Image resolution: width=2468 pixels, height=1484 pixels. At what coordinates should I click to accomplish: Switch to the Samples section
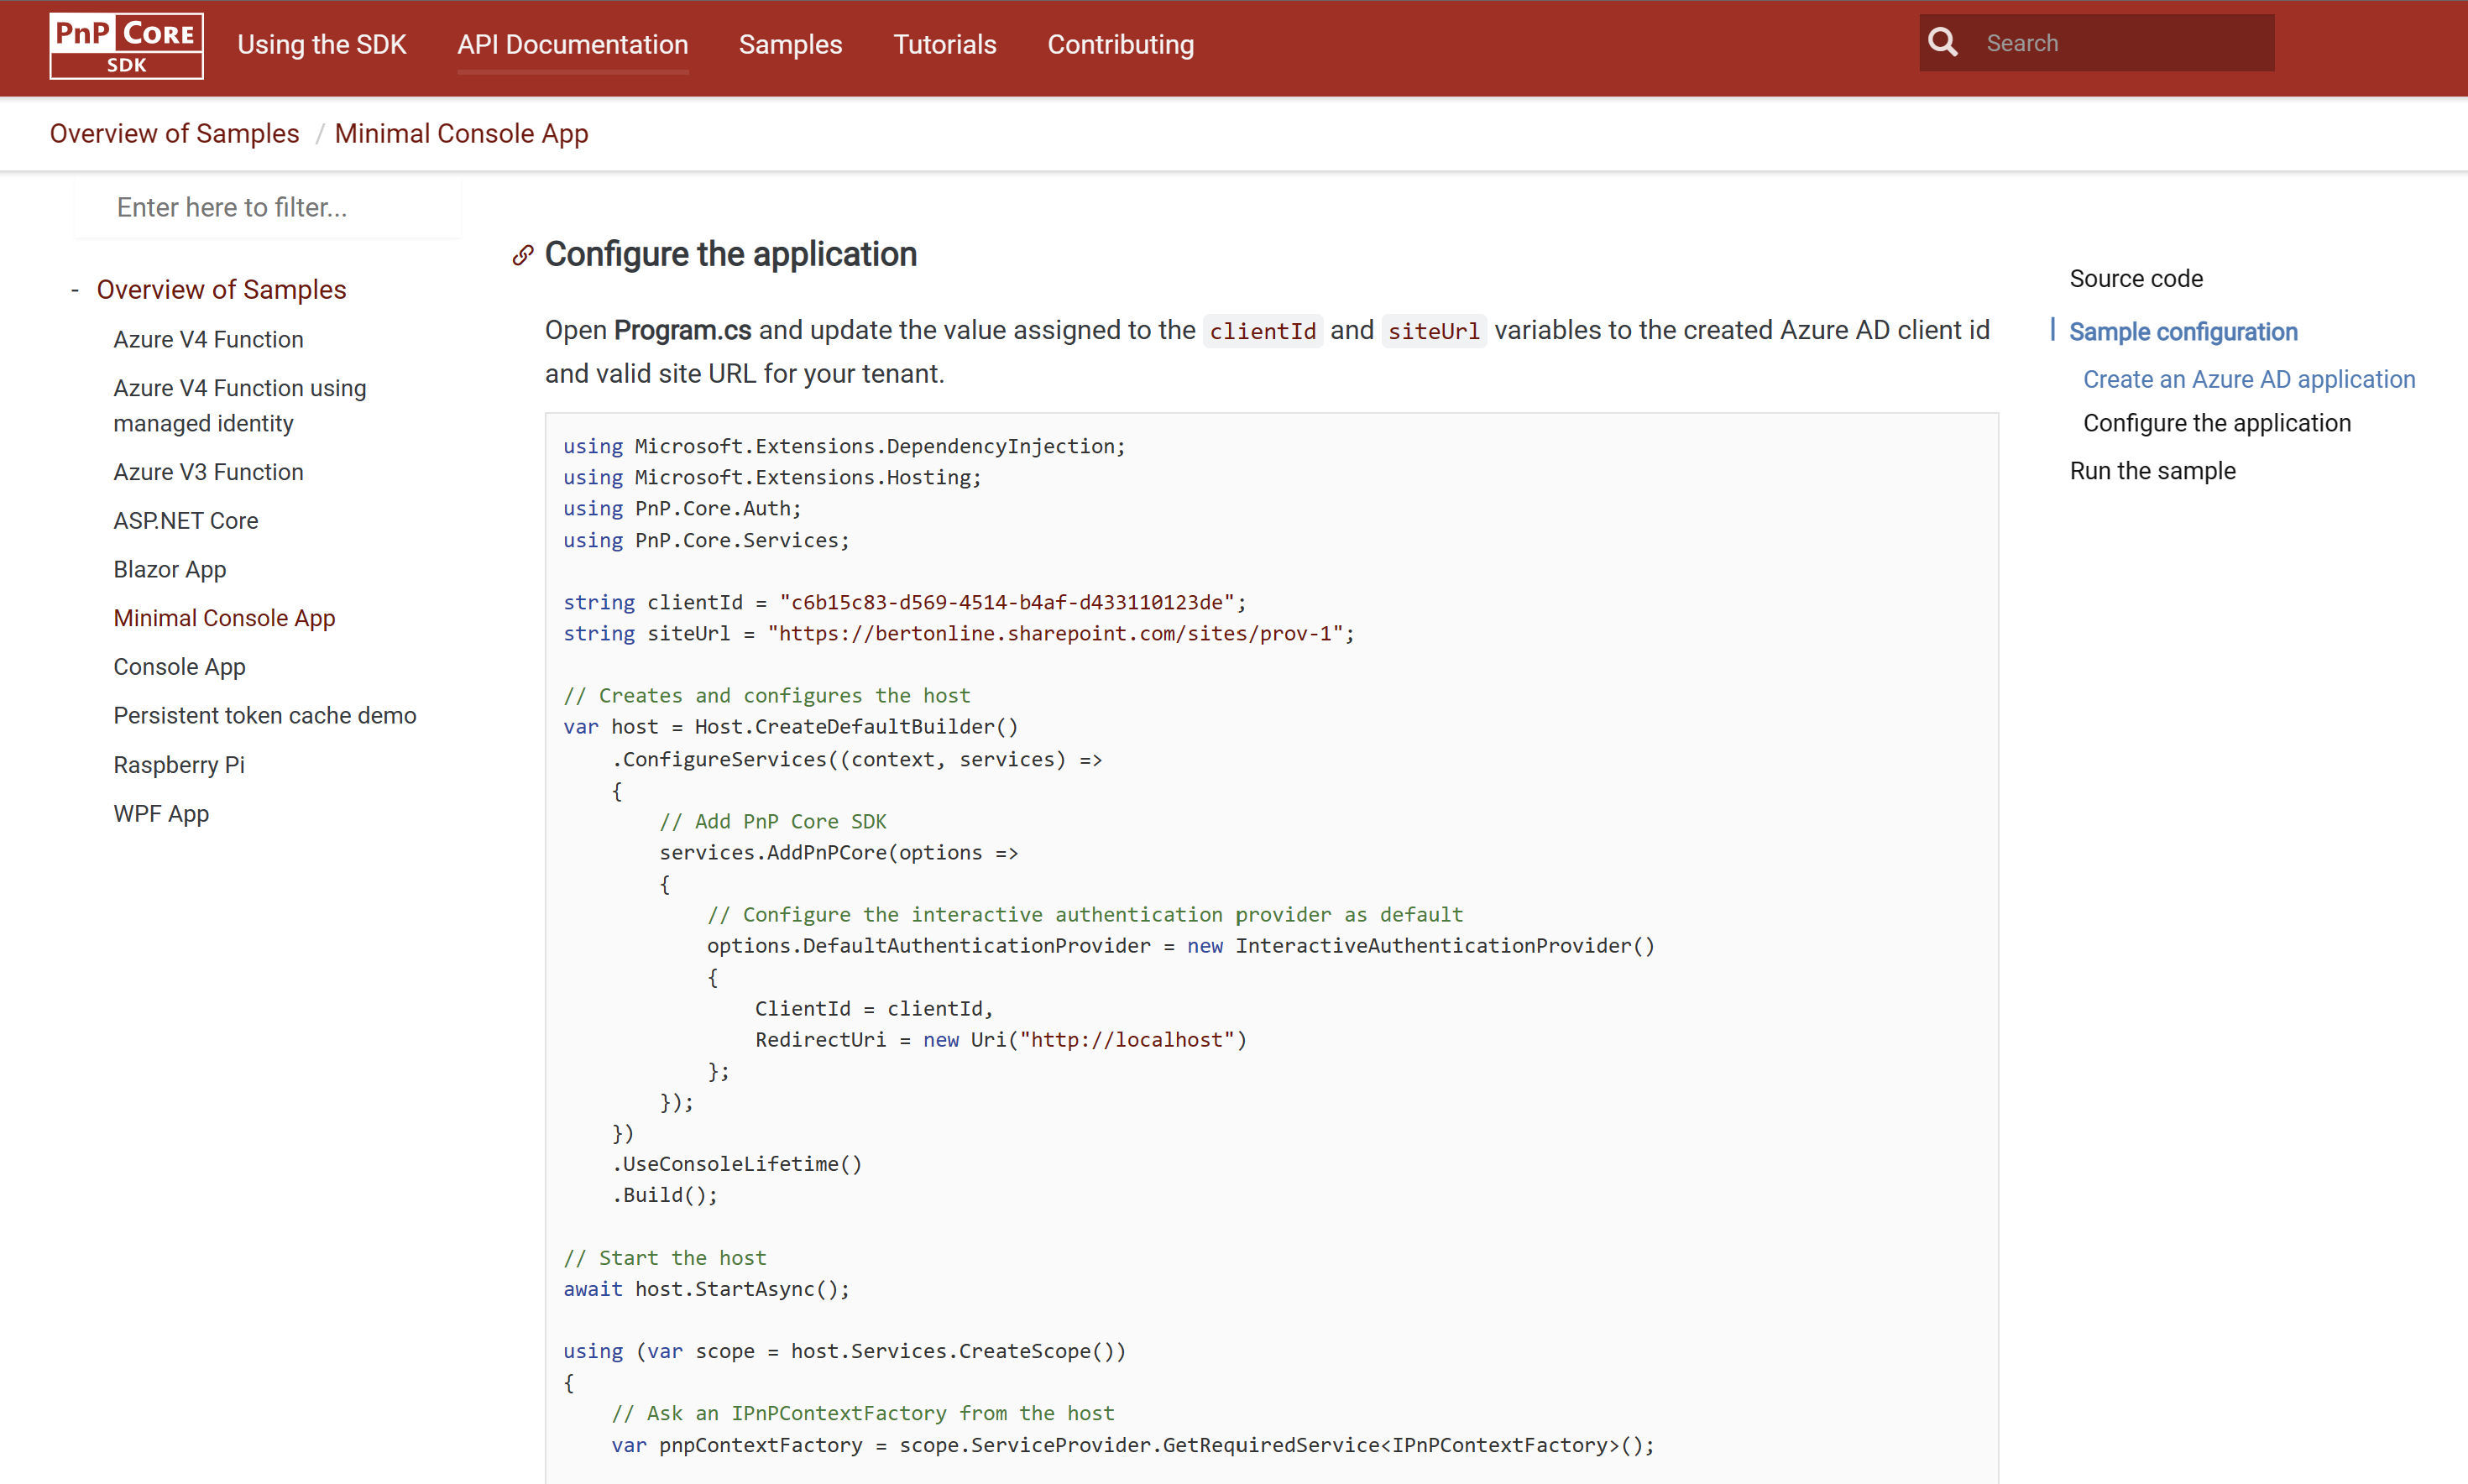[x=790, y=44]
